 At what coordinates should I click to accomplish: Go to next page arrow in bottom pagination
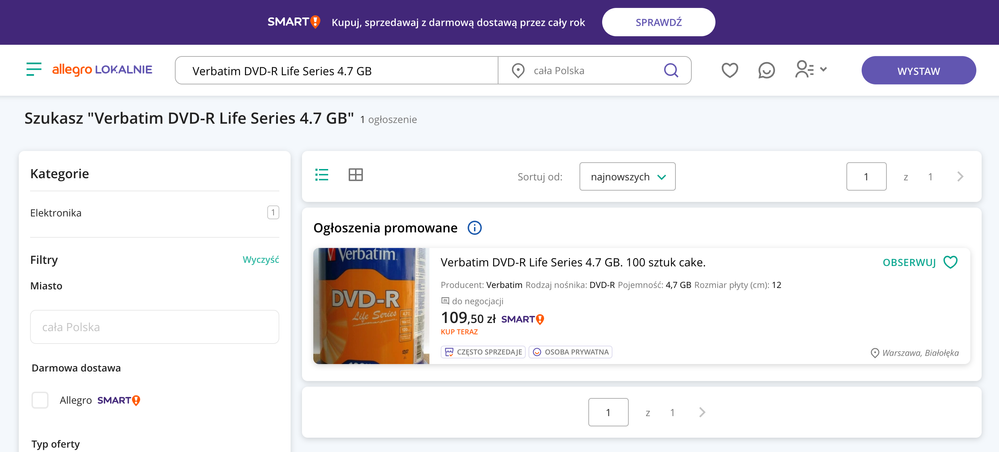click(x=702, y=412)
